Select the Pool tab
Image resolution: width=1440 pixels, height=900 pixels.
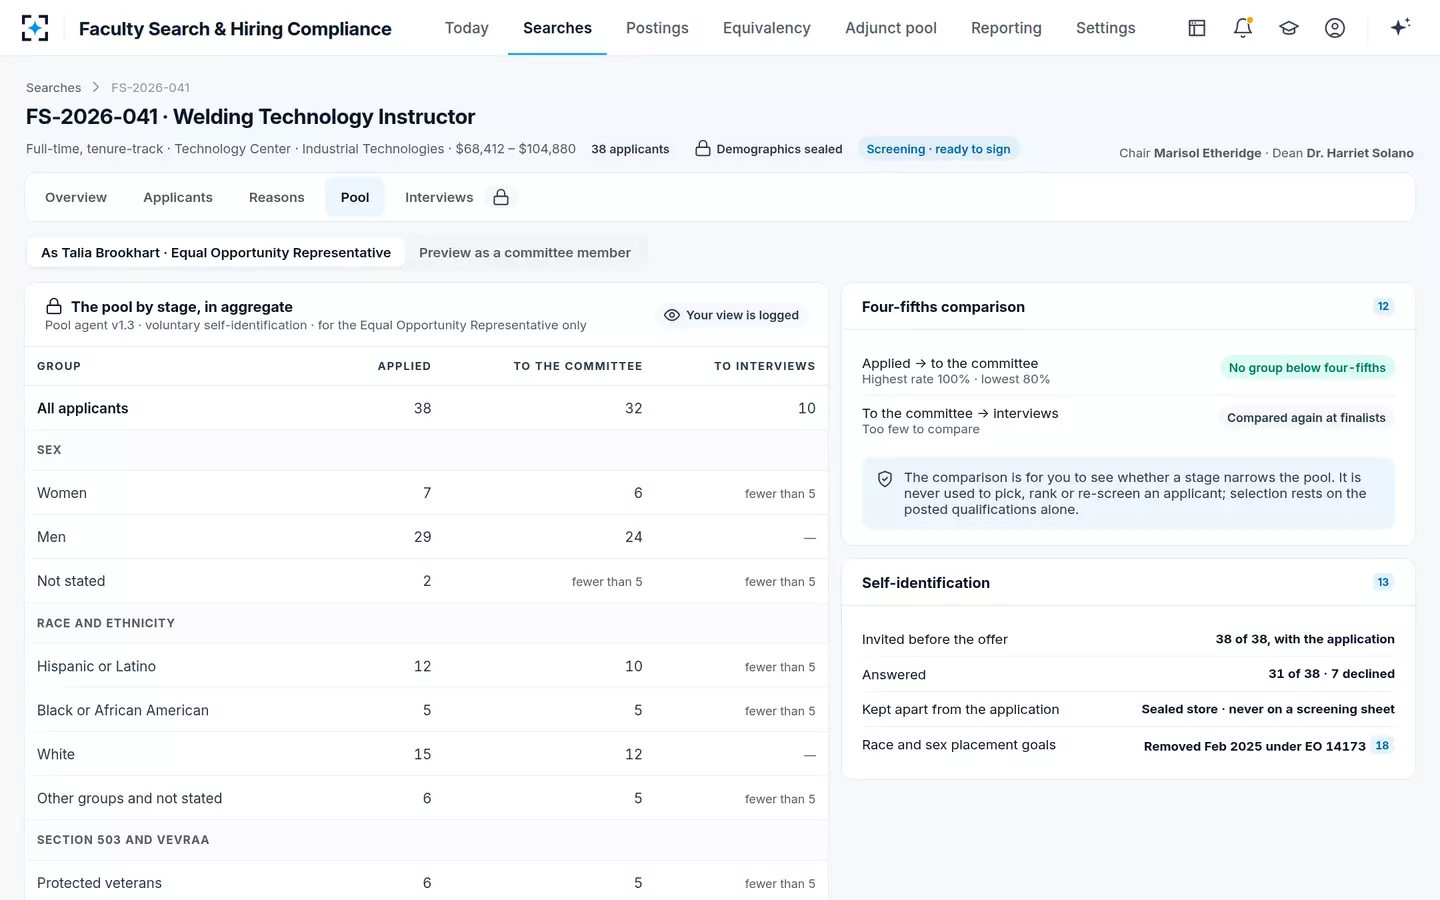(x=355, y=197)
